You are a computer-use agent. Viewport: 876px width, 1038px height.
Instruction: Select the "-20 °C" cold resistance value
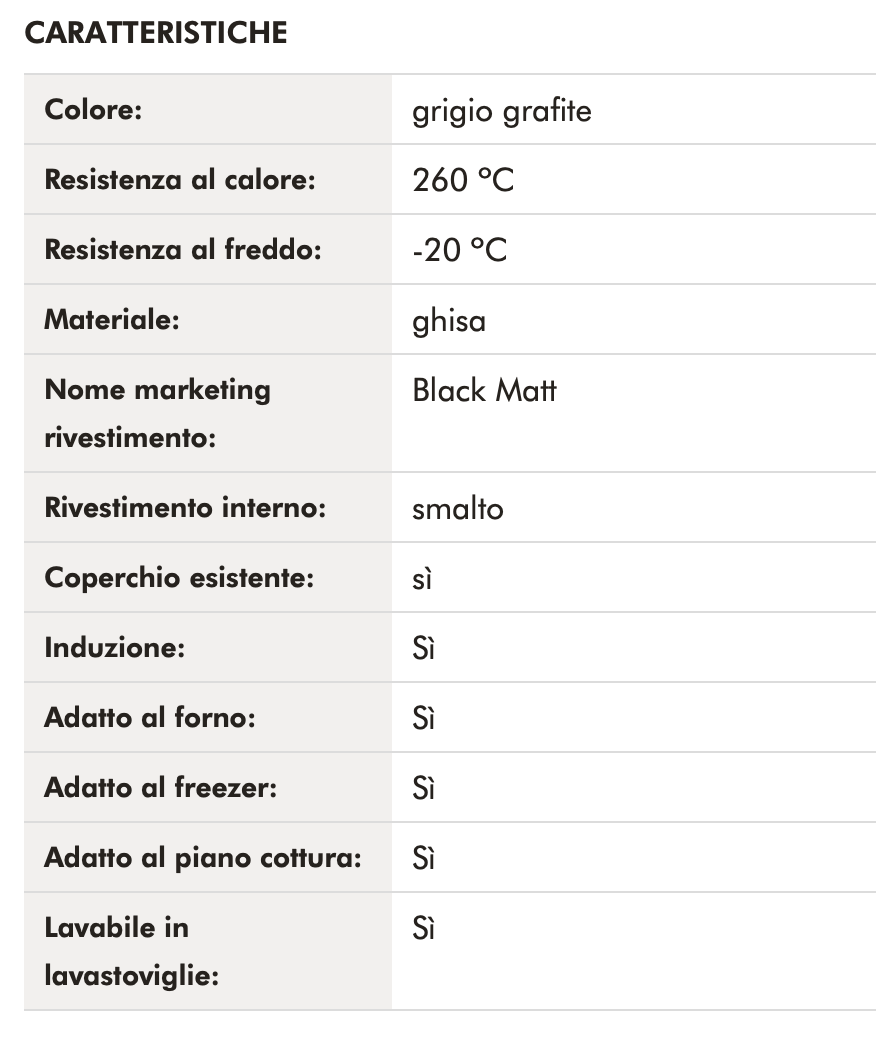click(x=459, y=250)
